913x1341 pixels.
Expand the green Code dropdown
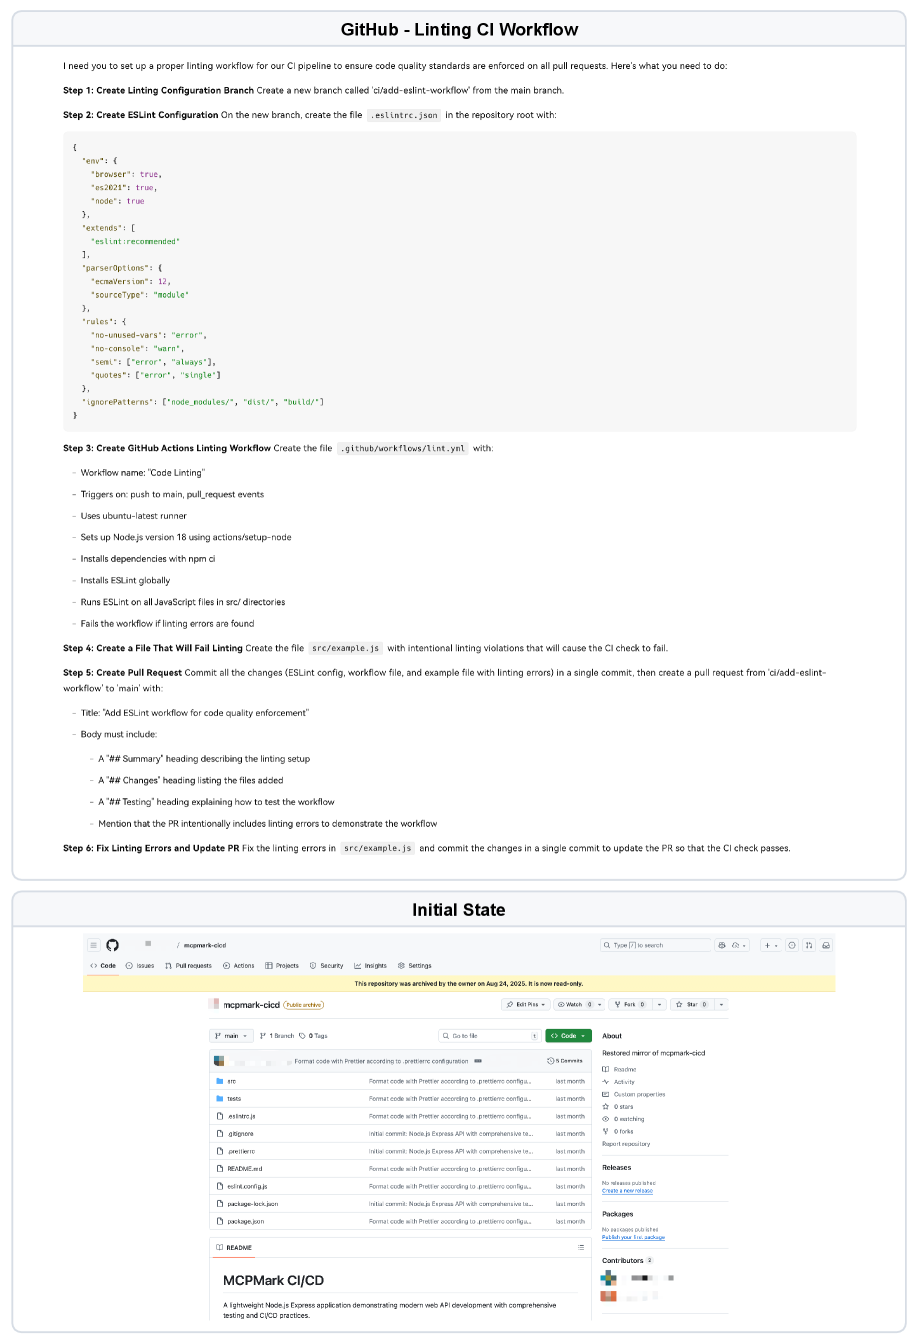tap(568, 1036)
